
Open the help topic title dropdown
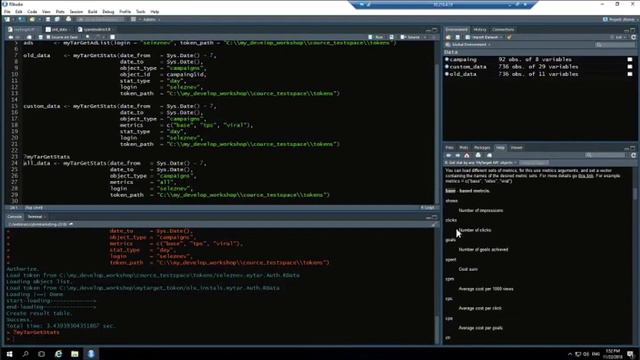coord(481,162)
